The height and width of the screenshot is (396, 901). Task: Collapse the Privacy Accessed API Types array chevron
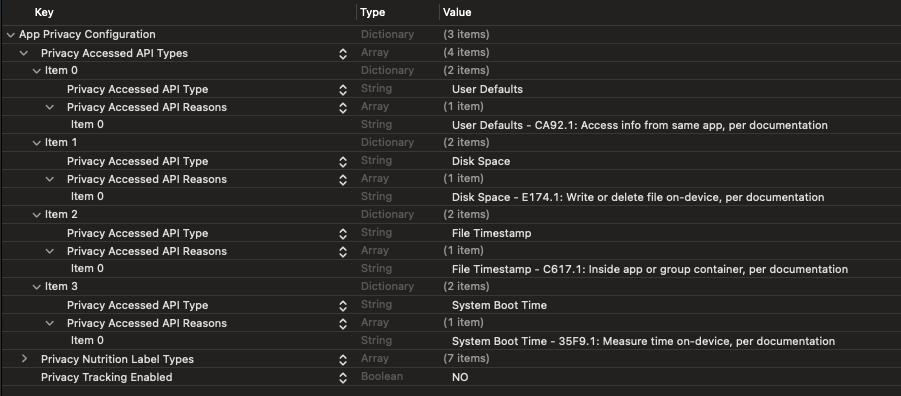pos(24,53)
